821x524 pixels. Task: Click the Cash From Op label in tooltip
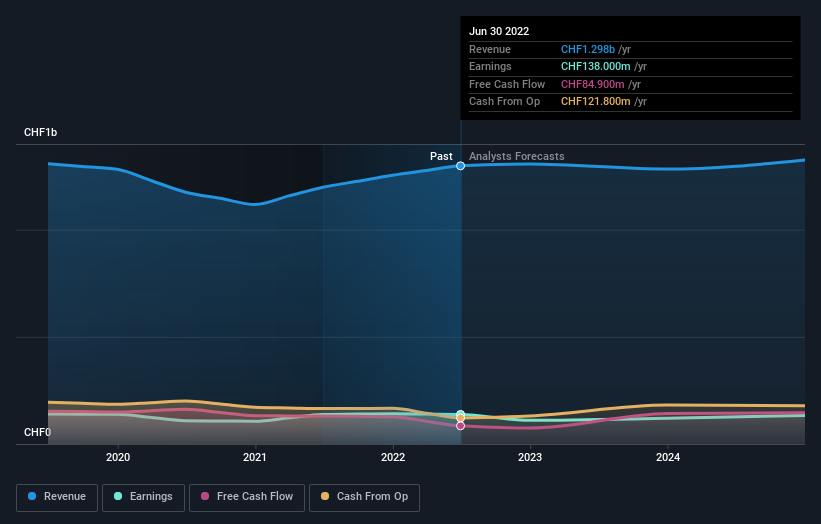click(x=504, y=102)
